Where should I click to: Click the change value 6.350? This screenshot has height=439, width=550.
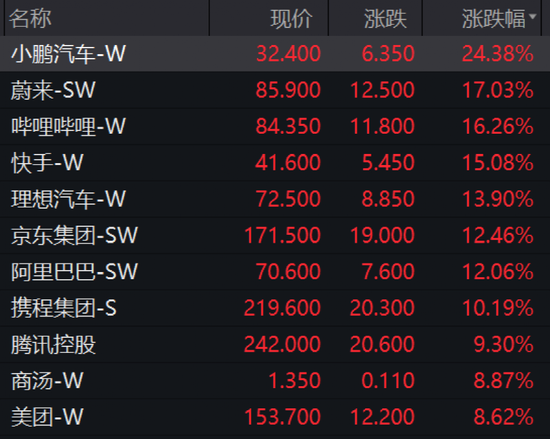tap(388, 54)
